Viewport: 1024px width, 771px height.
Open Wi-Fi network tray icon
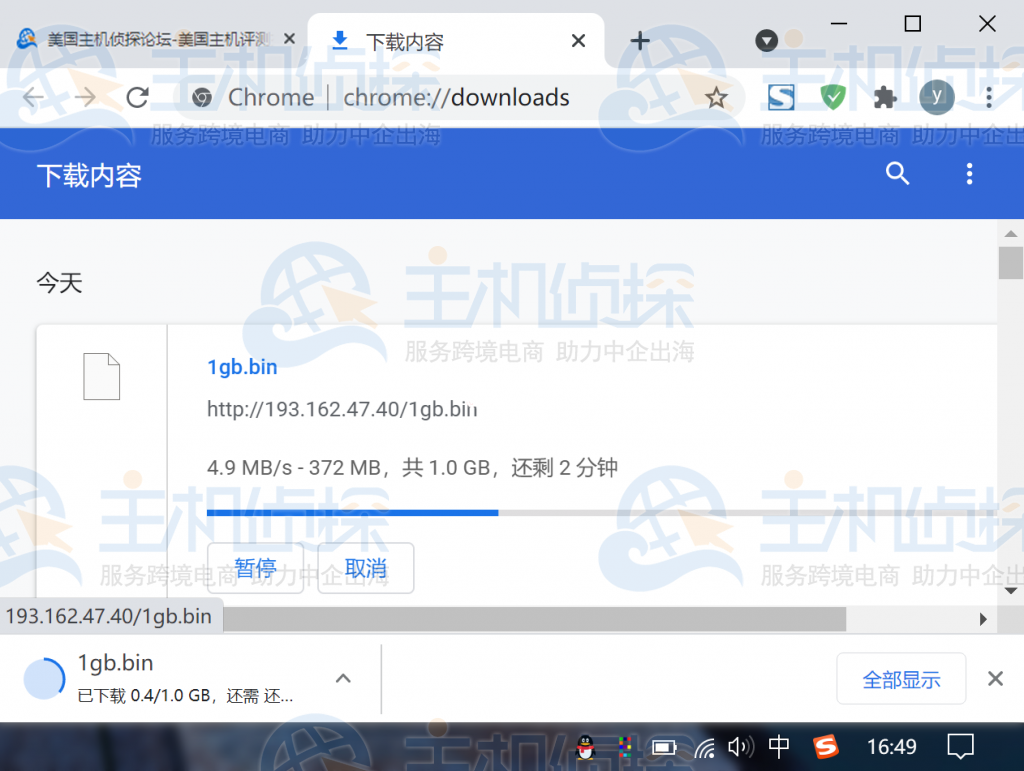click(704, 747)
